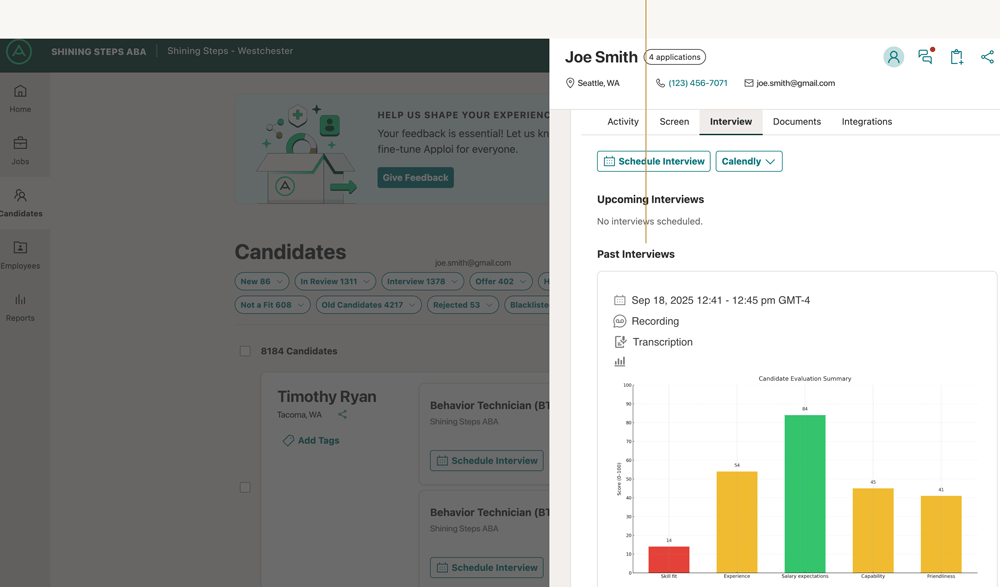
Task: Click the clipboard add-note icon
Action: click(956, 57)
